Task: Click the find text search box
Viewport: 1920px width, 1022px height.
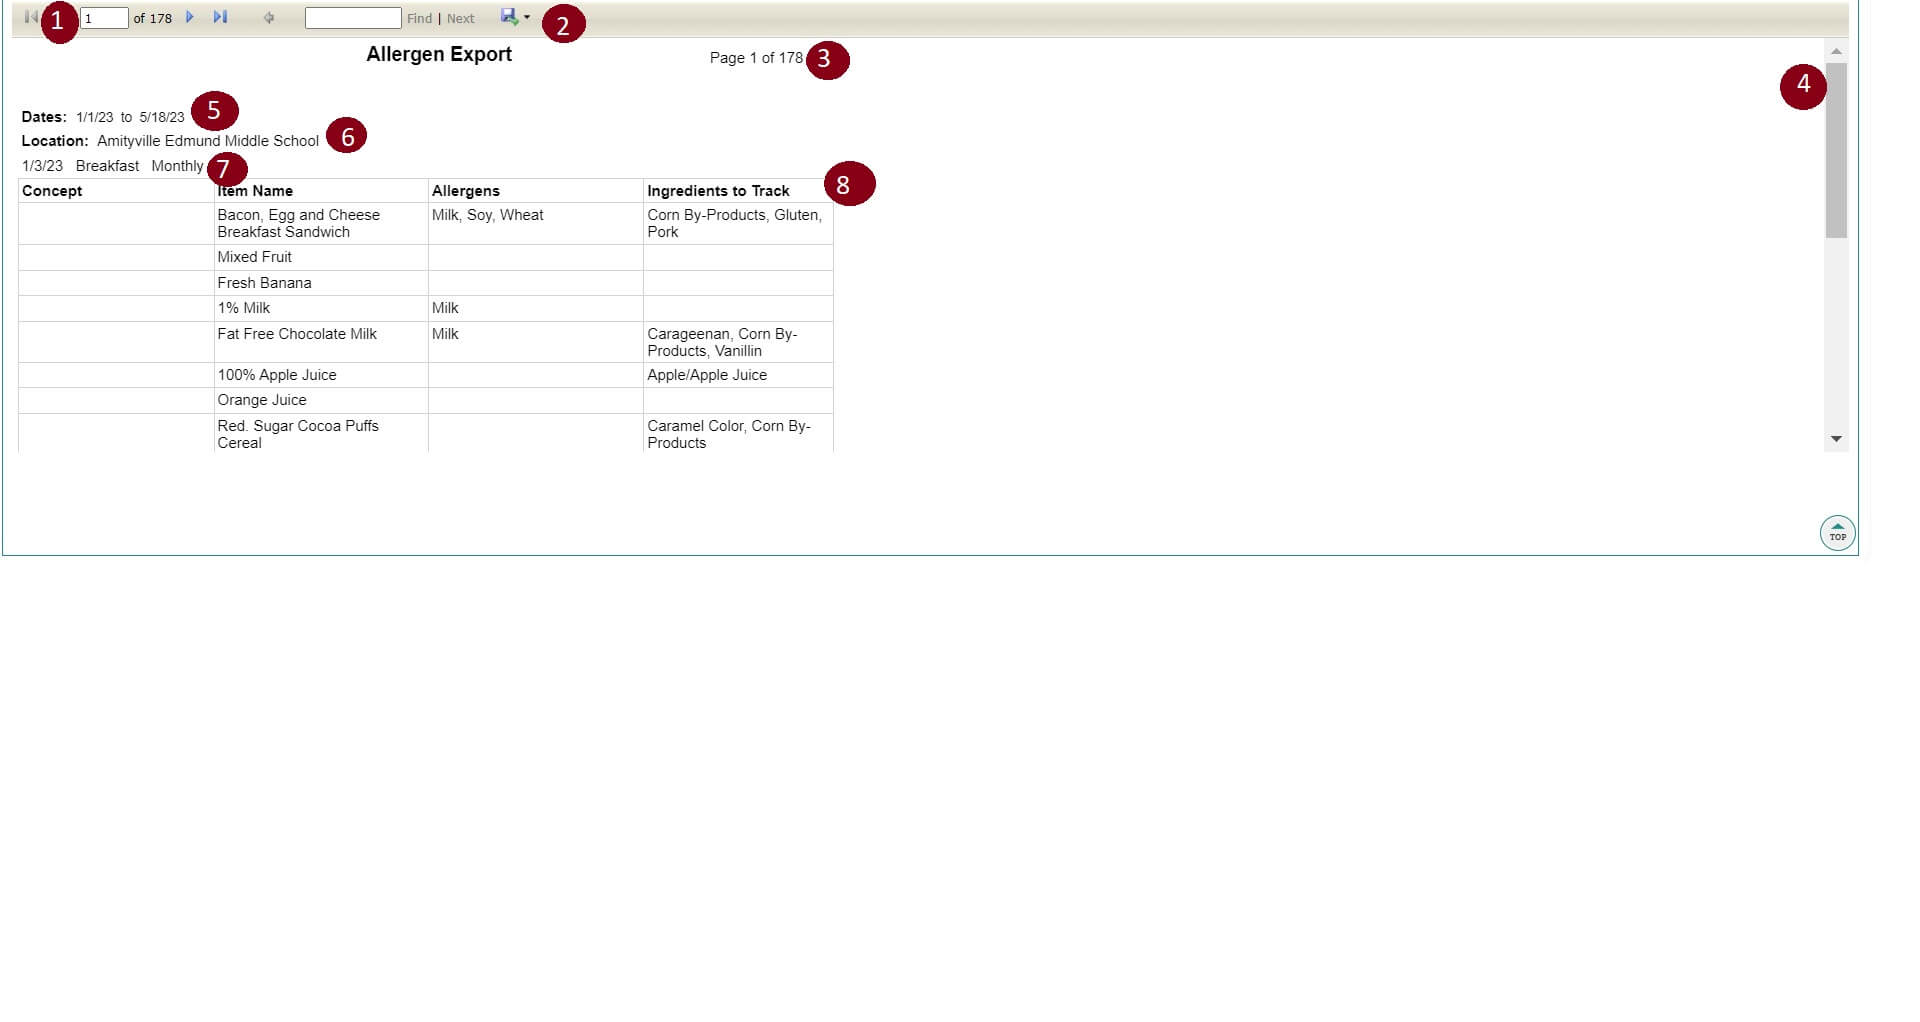Action: [x=352, y=18]
